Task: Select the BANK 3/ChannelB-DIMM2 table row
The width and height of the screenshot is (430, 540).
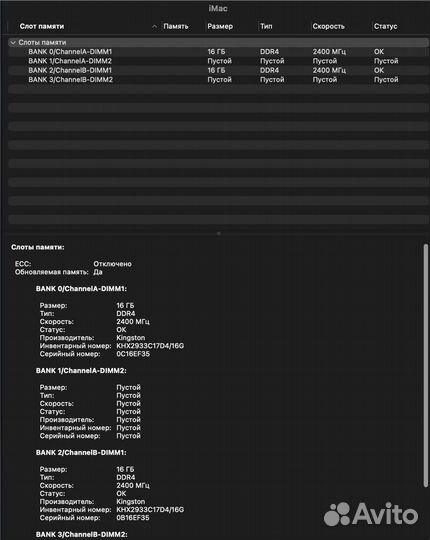Action: click(218, 80)
